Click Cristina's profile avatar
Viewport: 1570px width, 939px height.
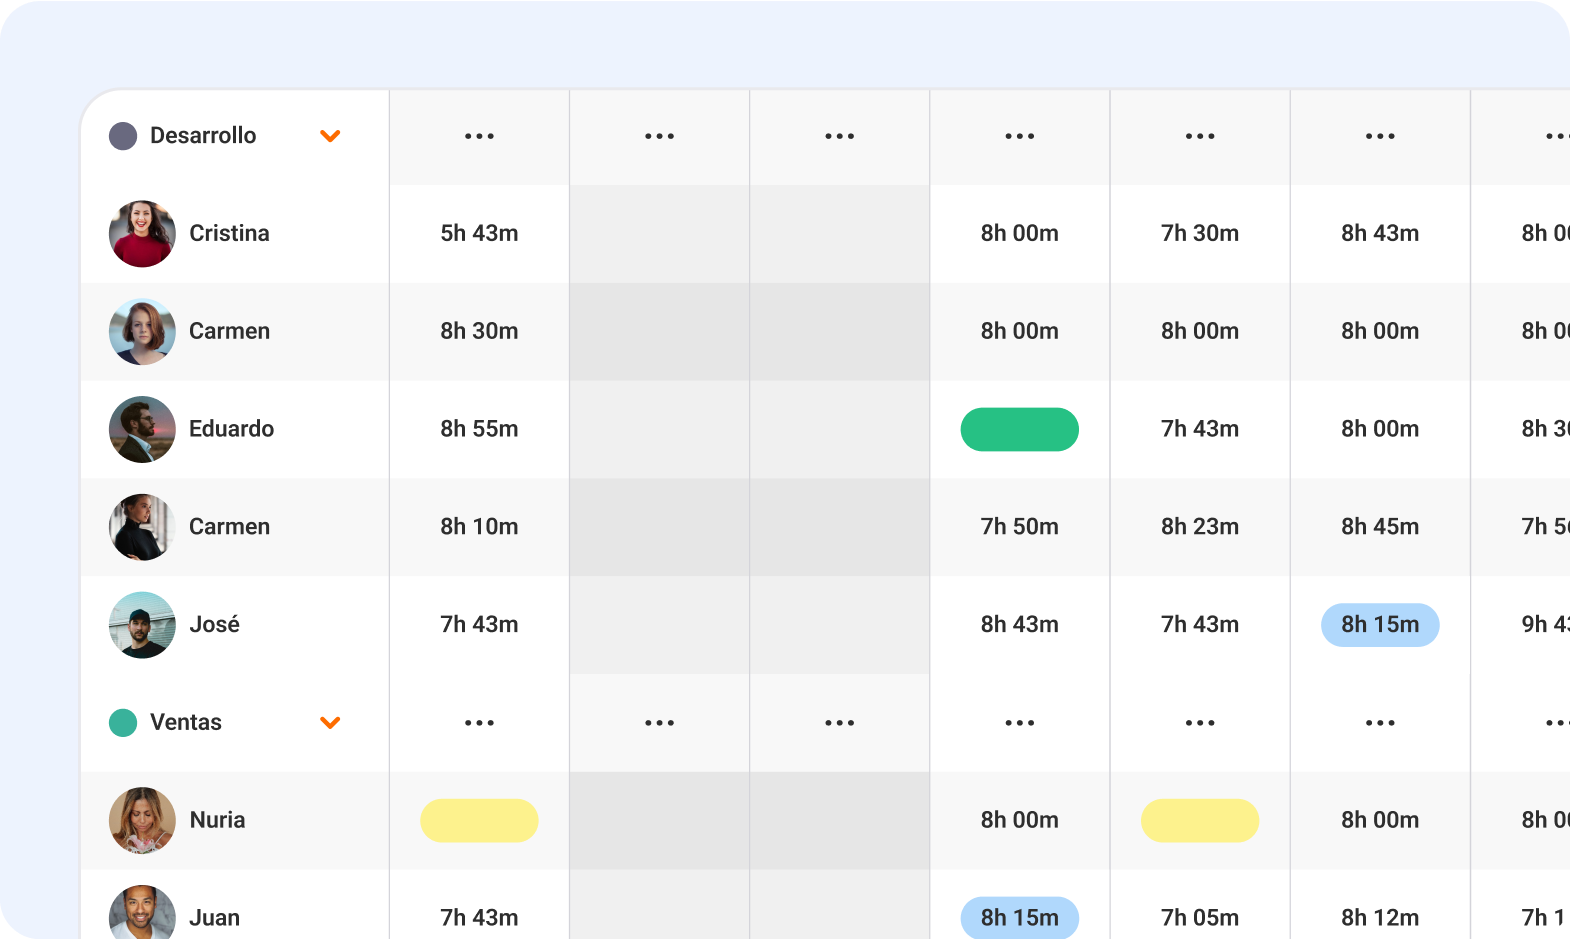coord(142,234)
